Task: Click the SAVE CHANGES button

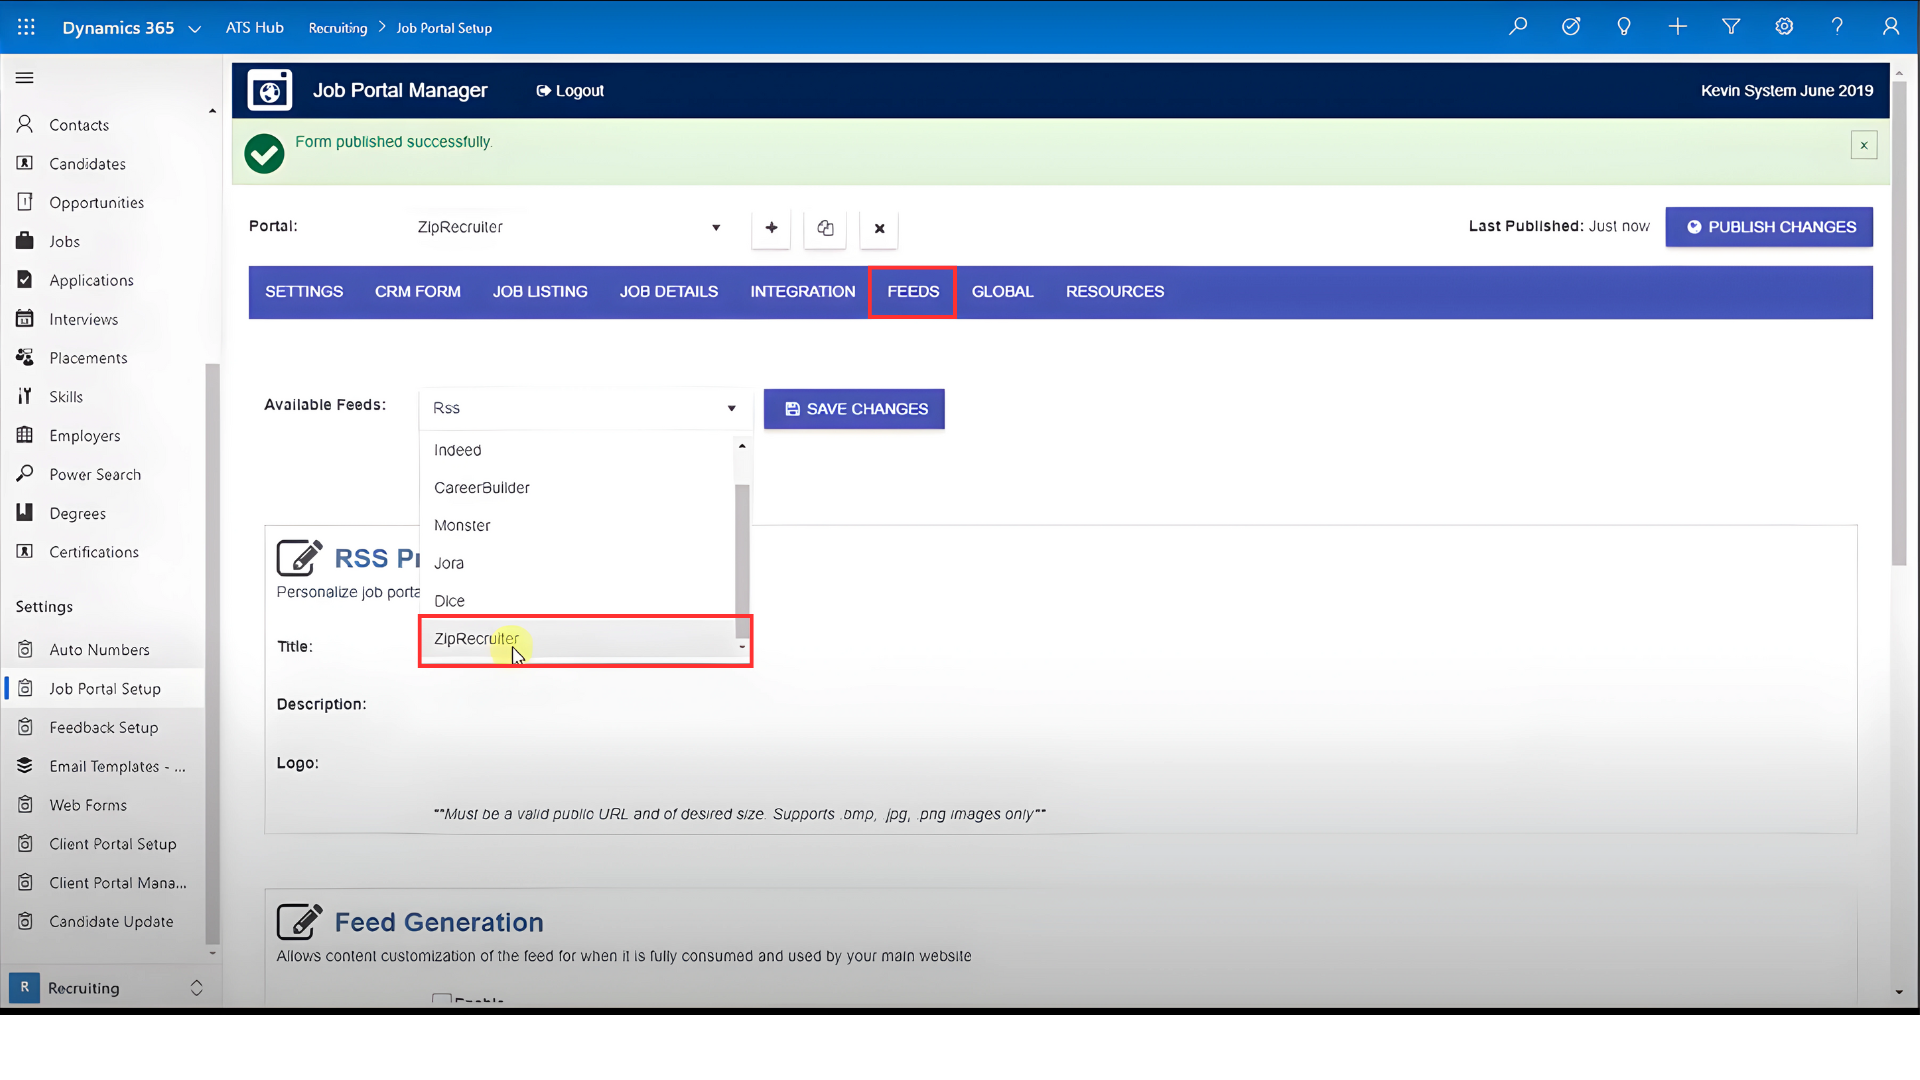Action: (854, 409)
